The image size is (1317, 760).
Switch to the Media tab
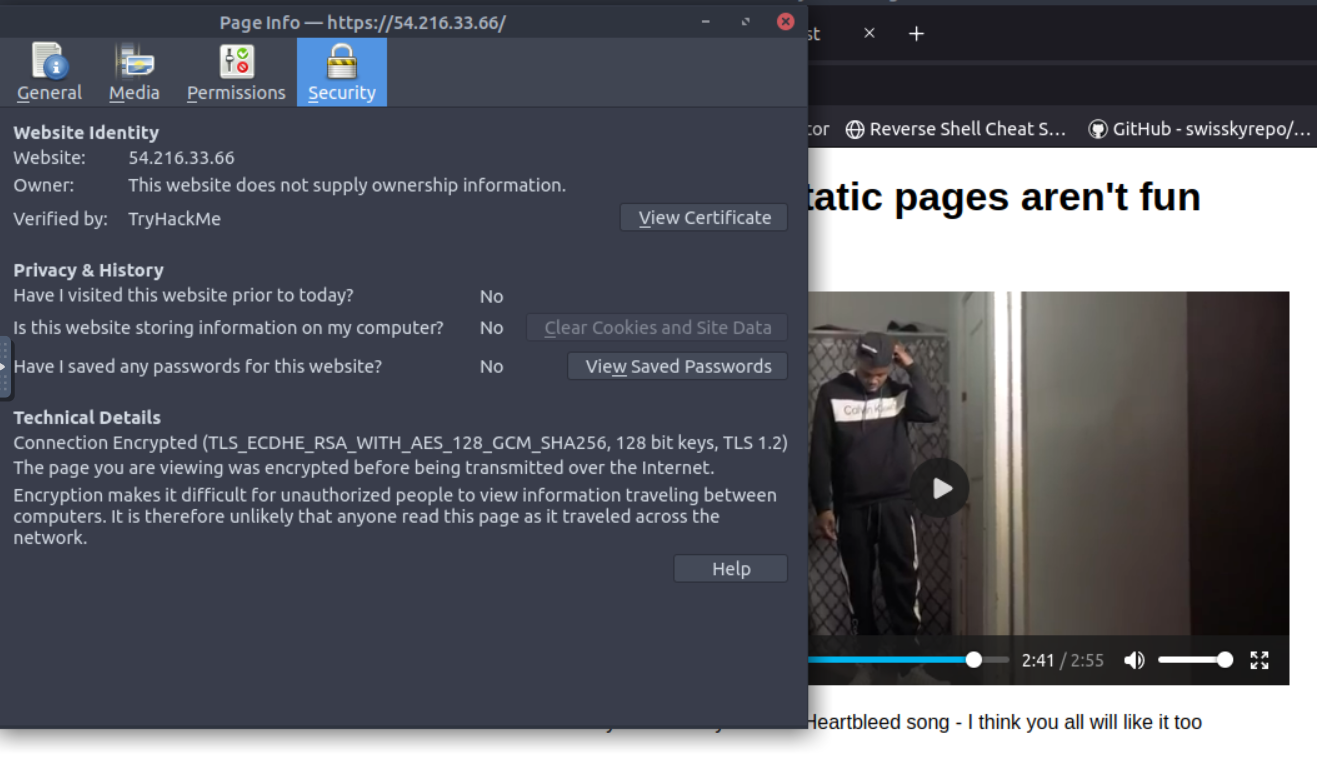coord(134,72)
